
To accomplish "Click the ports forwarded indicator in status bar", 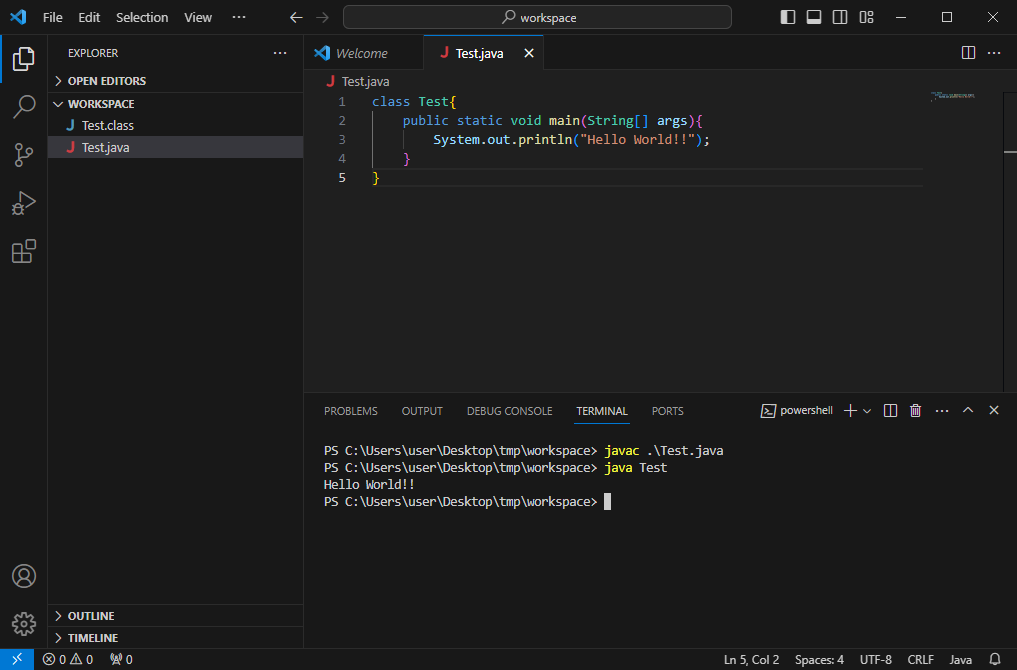I will click(121, 659).
